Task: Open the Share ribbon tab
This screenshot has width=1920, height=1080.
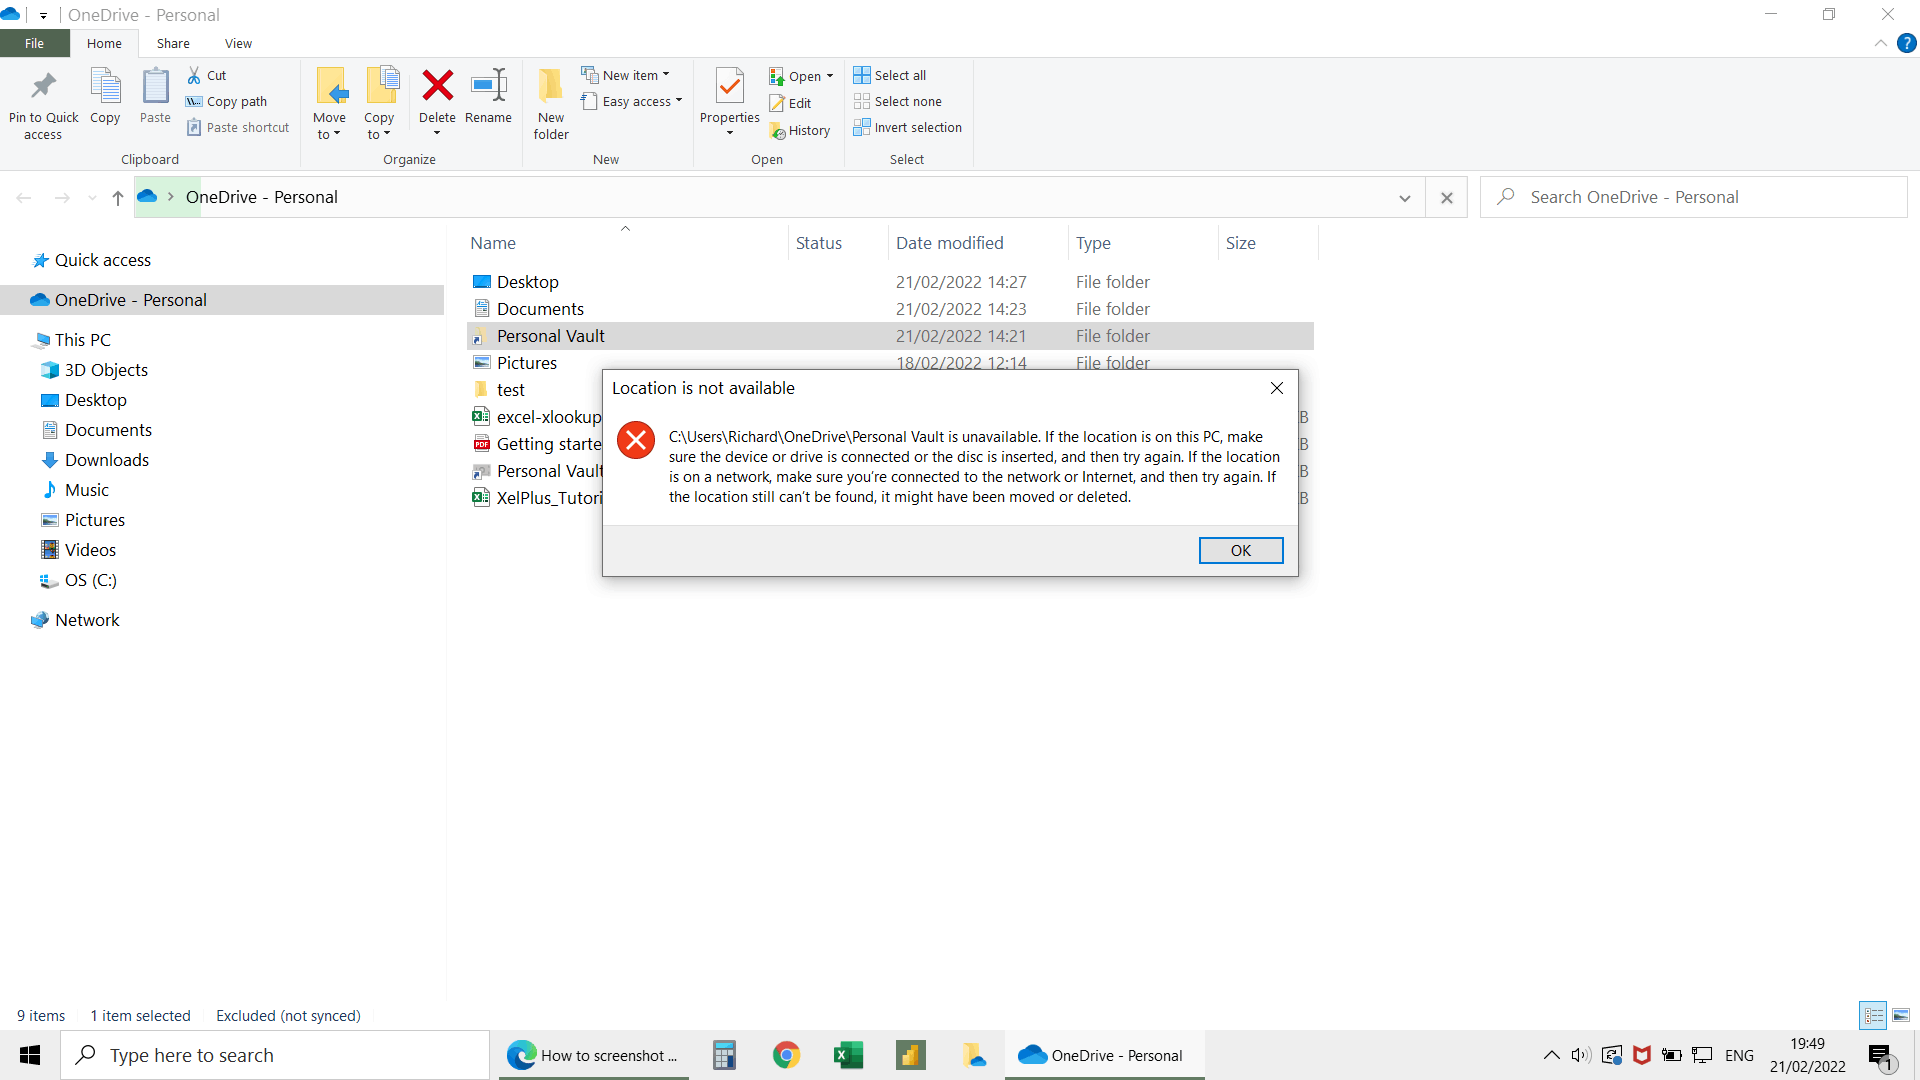Action: [173, 43]
